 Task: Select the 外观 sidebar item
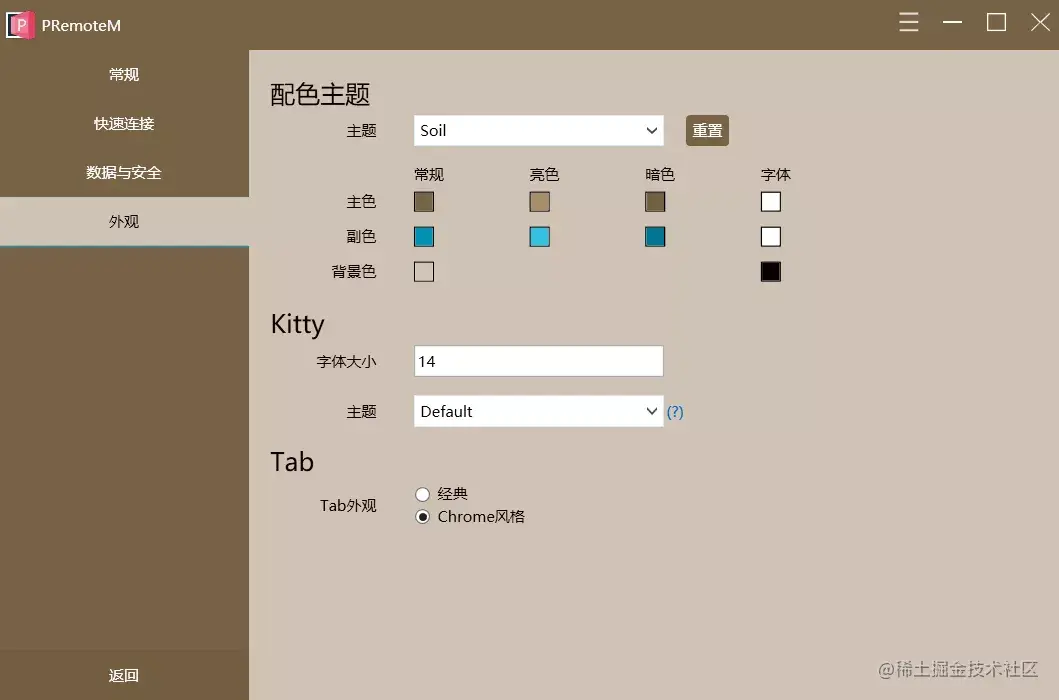[123, 221]
